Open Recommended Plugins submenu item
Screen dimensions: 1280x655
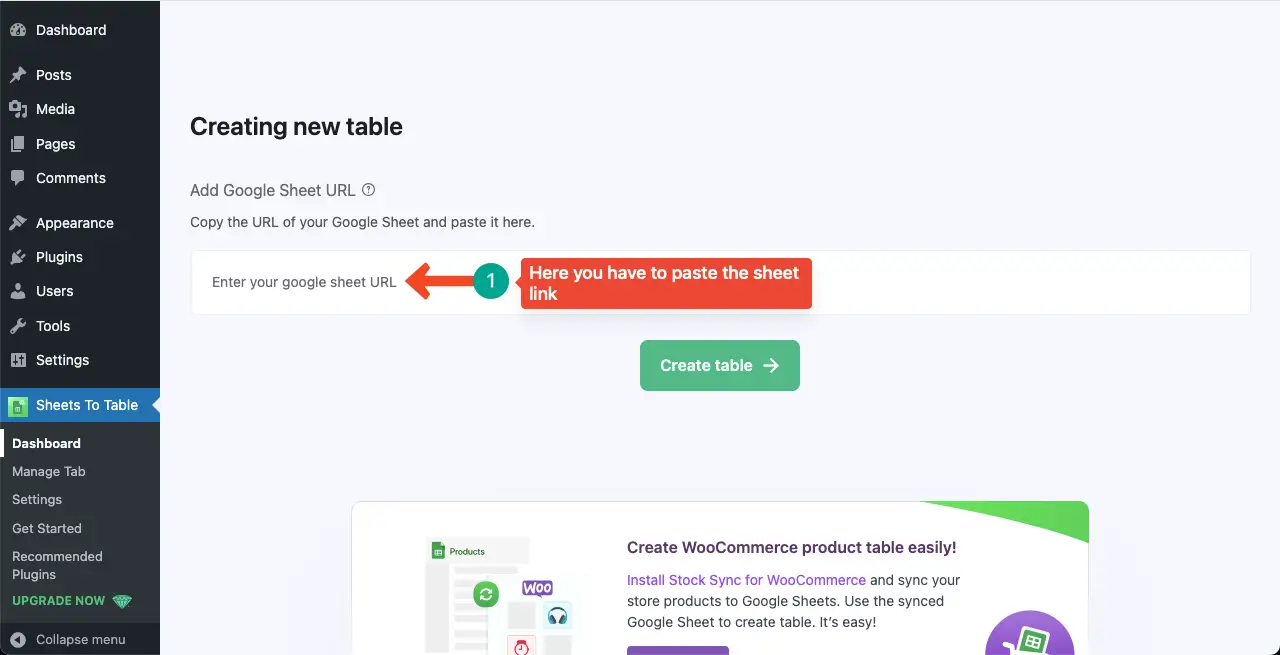[x=57, y=565]
